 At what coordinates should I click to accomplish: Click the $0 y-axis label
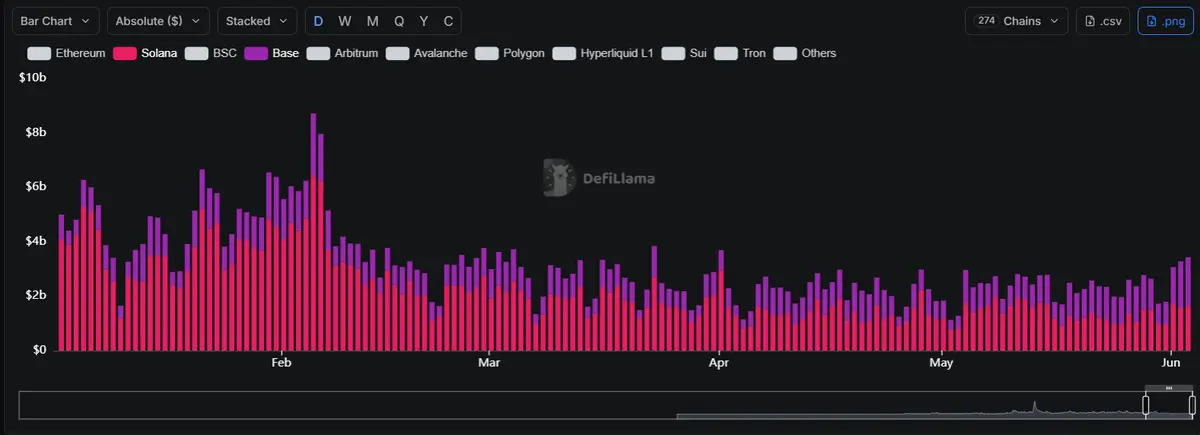(40, 350)
